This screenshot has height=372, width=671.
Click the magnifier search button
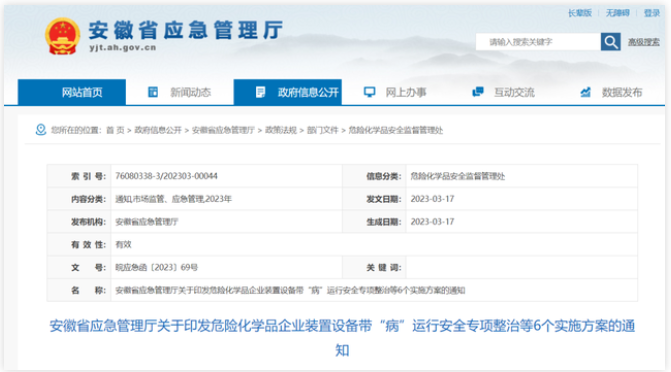(x=611, y=42)
